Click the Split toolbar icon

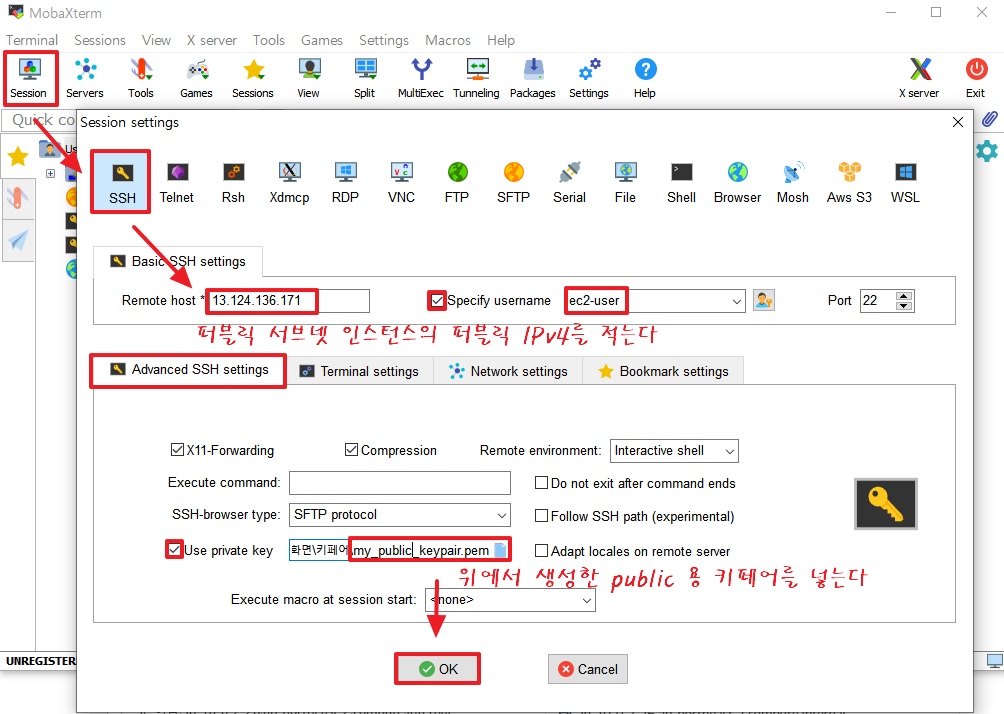pos(365,79)
